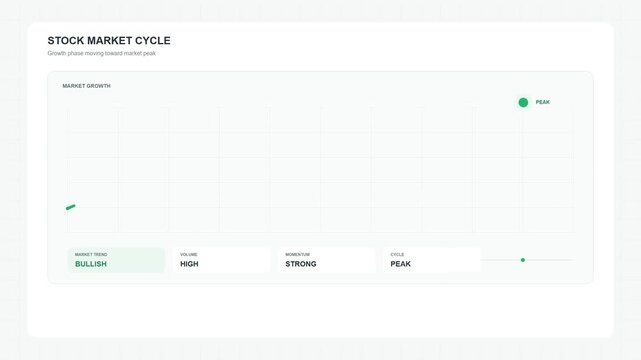The height and width of the screenshot is (360, 641).
Task: Click the green progress slider dot
Action: point(522,260)
